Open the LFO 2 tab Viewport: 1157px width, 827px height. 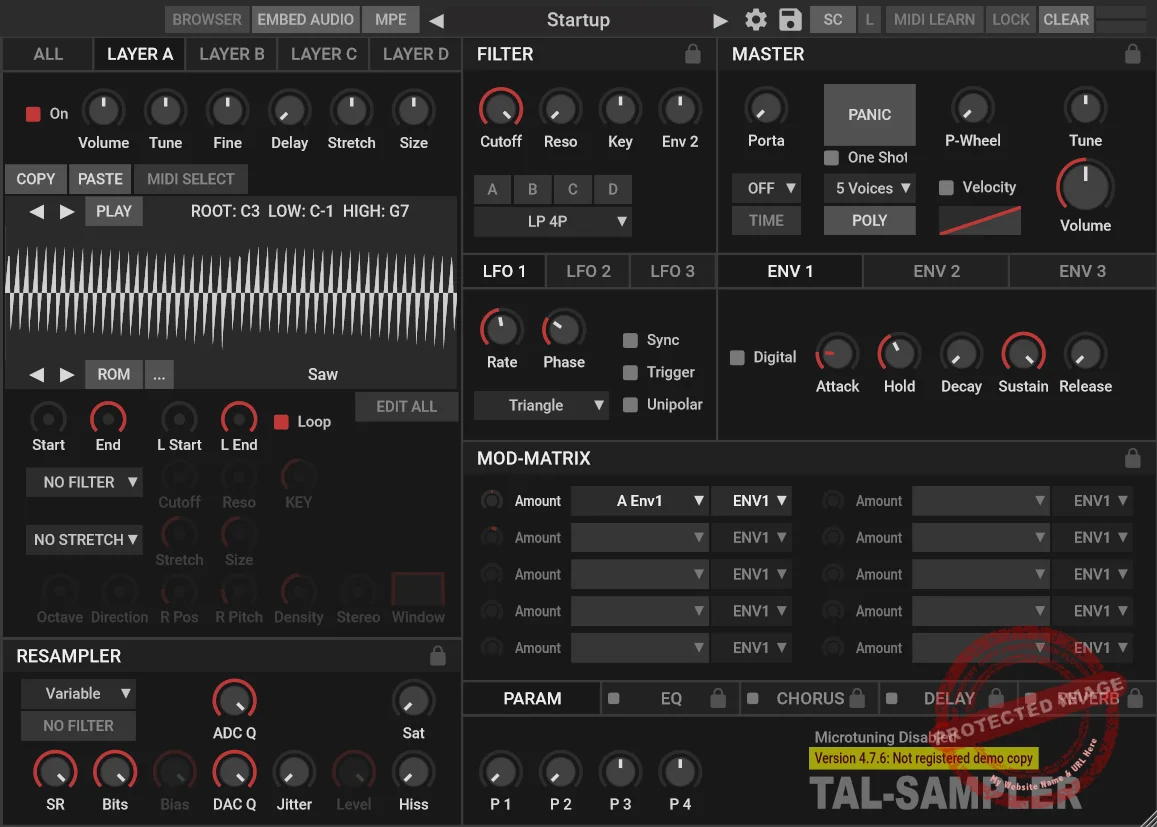click(588, 271)
